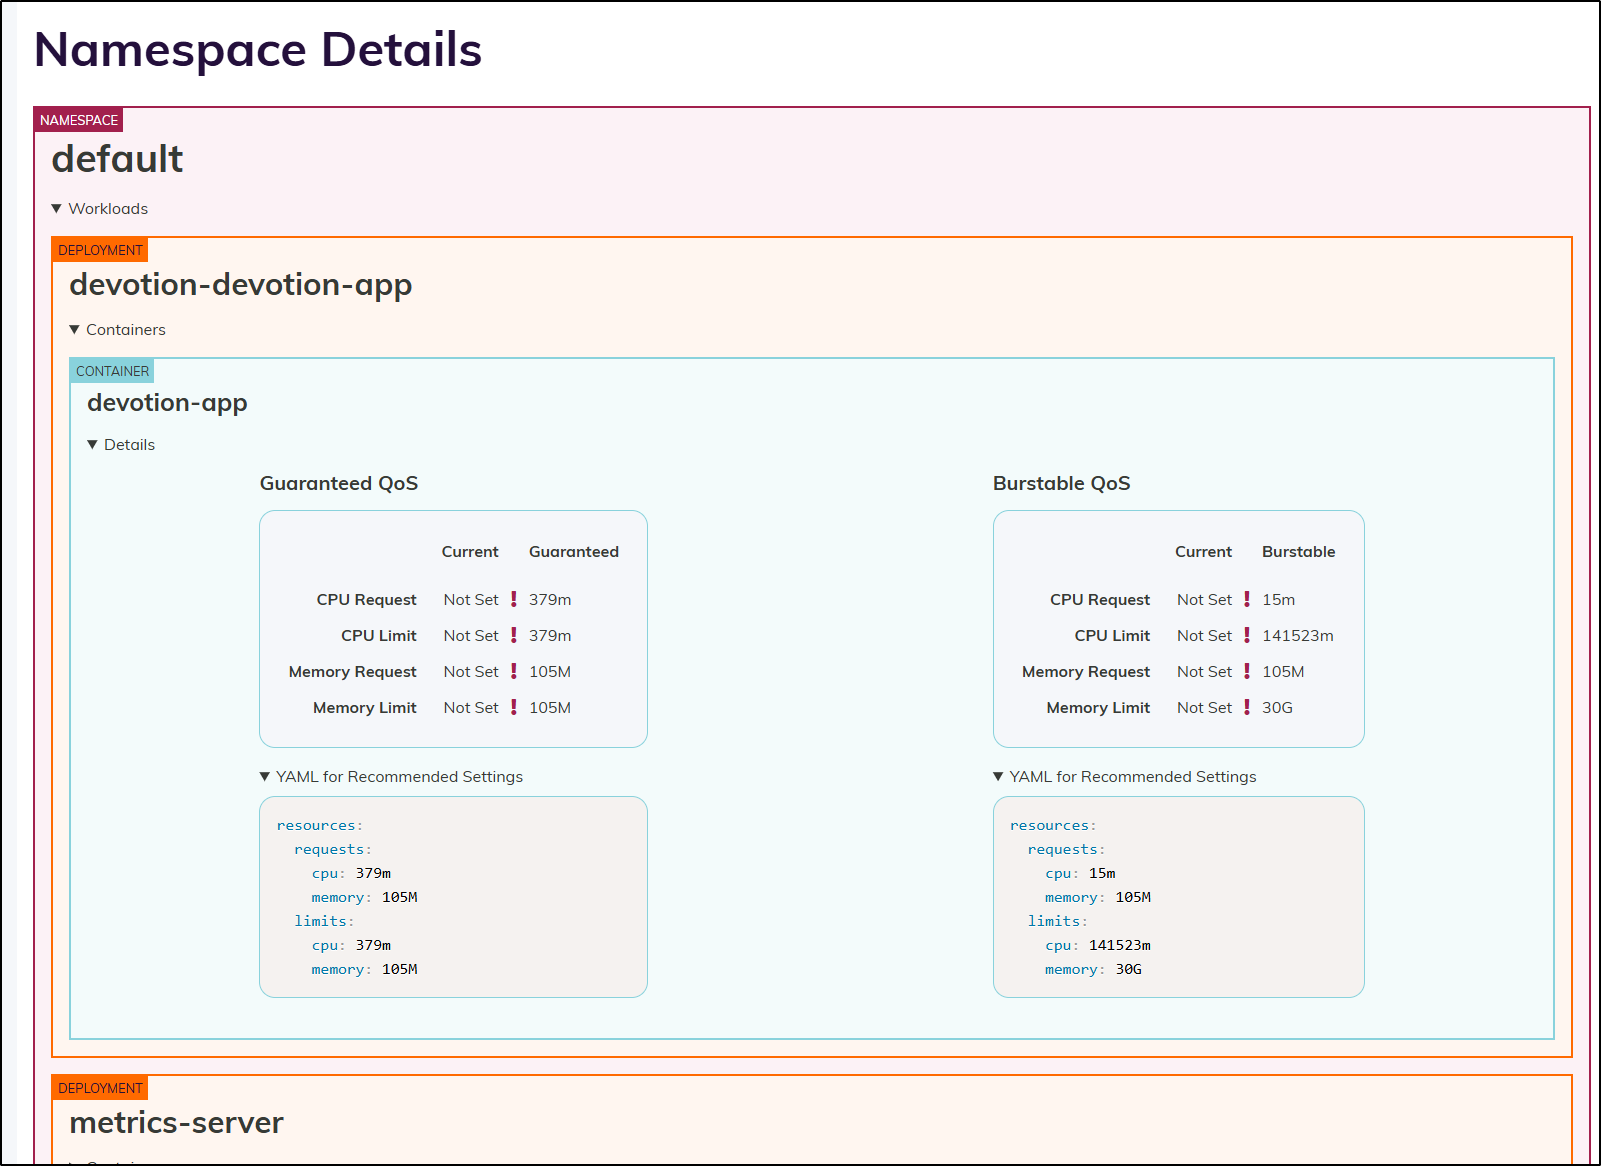1601x1166 pixels.
Task: Click warning icon beside Guaranteed CPU Request
Action: pos(514,599)
